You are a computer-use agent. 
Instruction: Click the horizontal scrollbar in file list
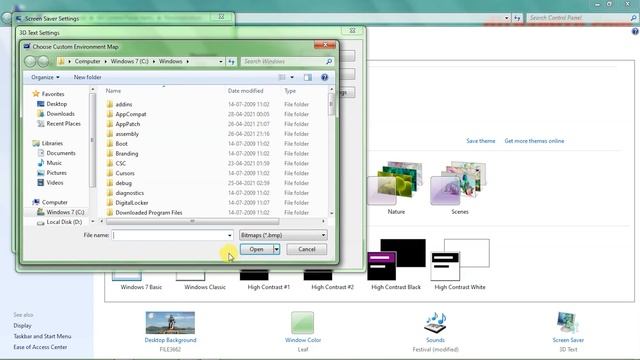click(x=192, y=221)
